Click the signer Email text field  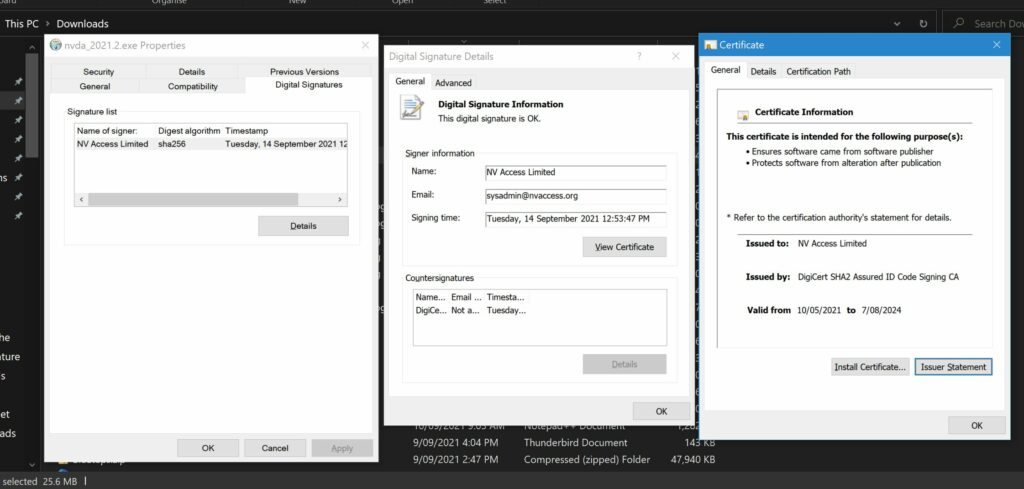tap(575, 196)
